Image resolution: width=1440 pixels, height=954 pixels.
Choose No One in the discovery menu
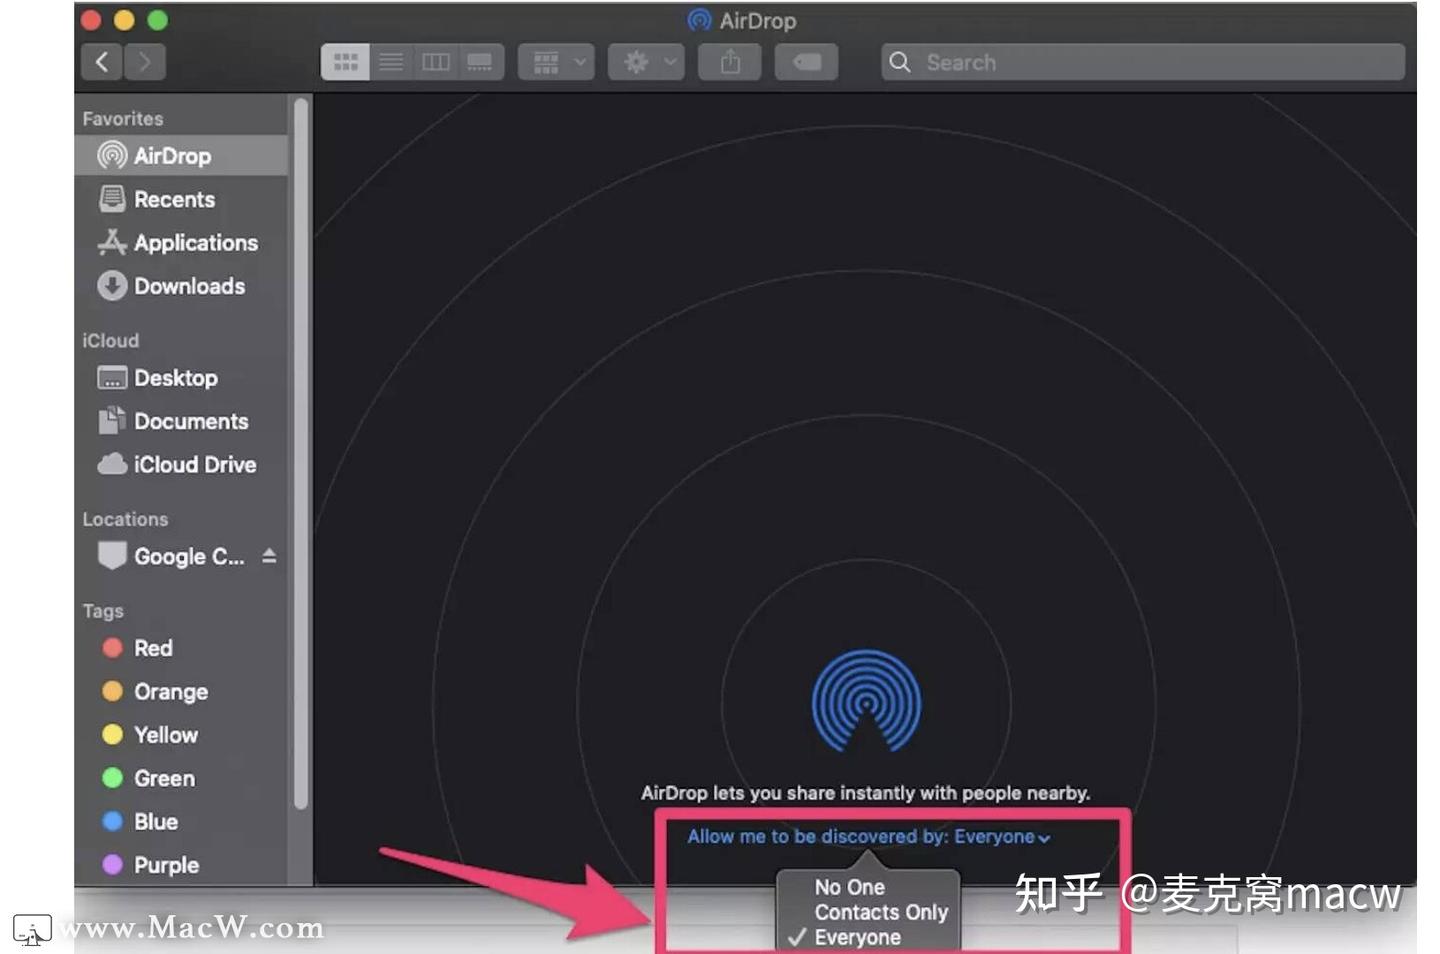(867, 887)
